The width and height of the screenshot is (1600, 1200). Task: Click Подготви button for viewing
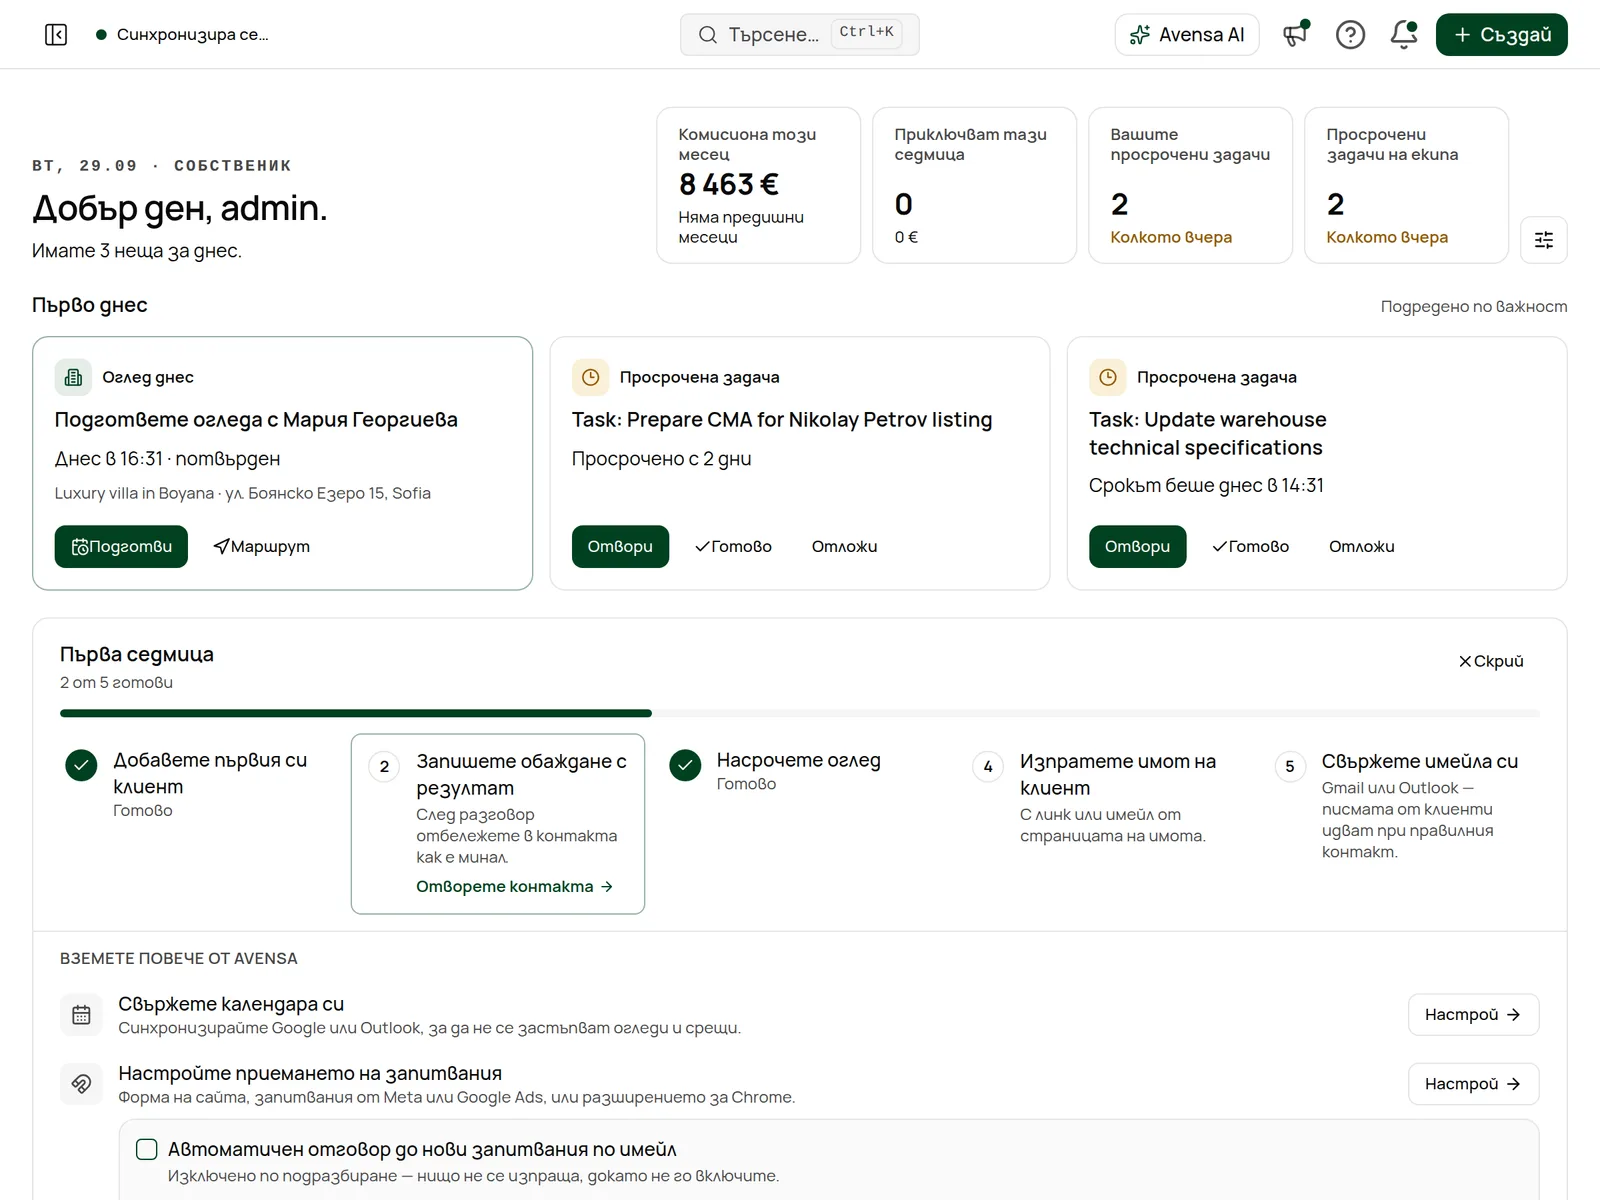[121, 546]
